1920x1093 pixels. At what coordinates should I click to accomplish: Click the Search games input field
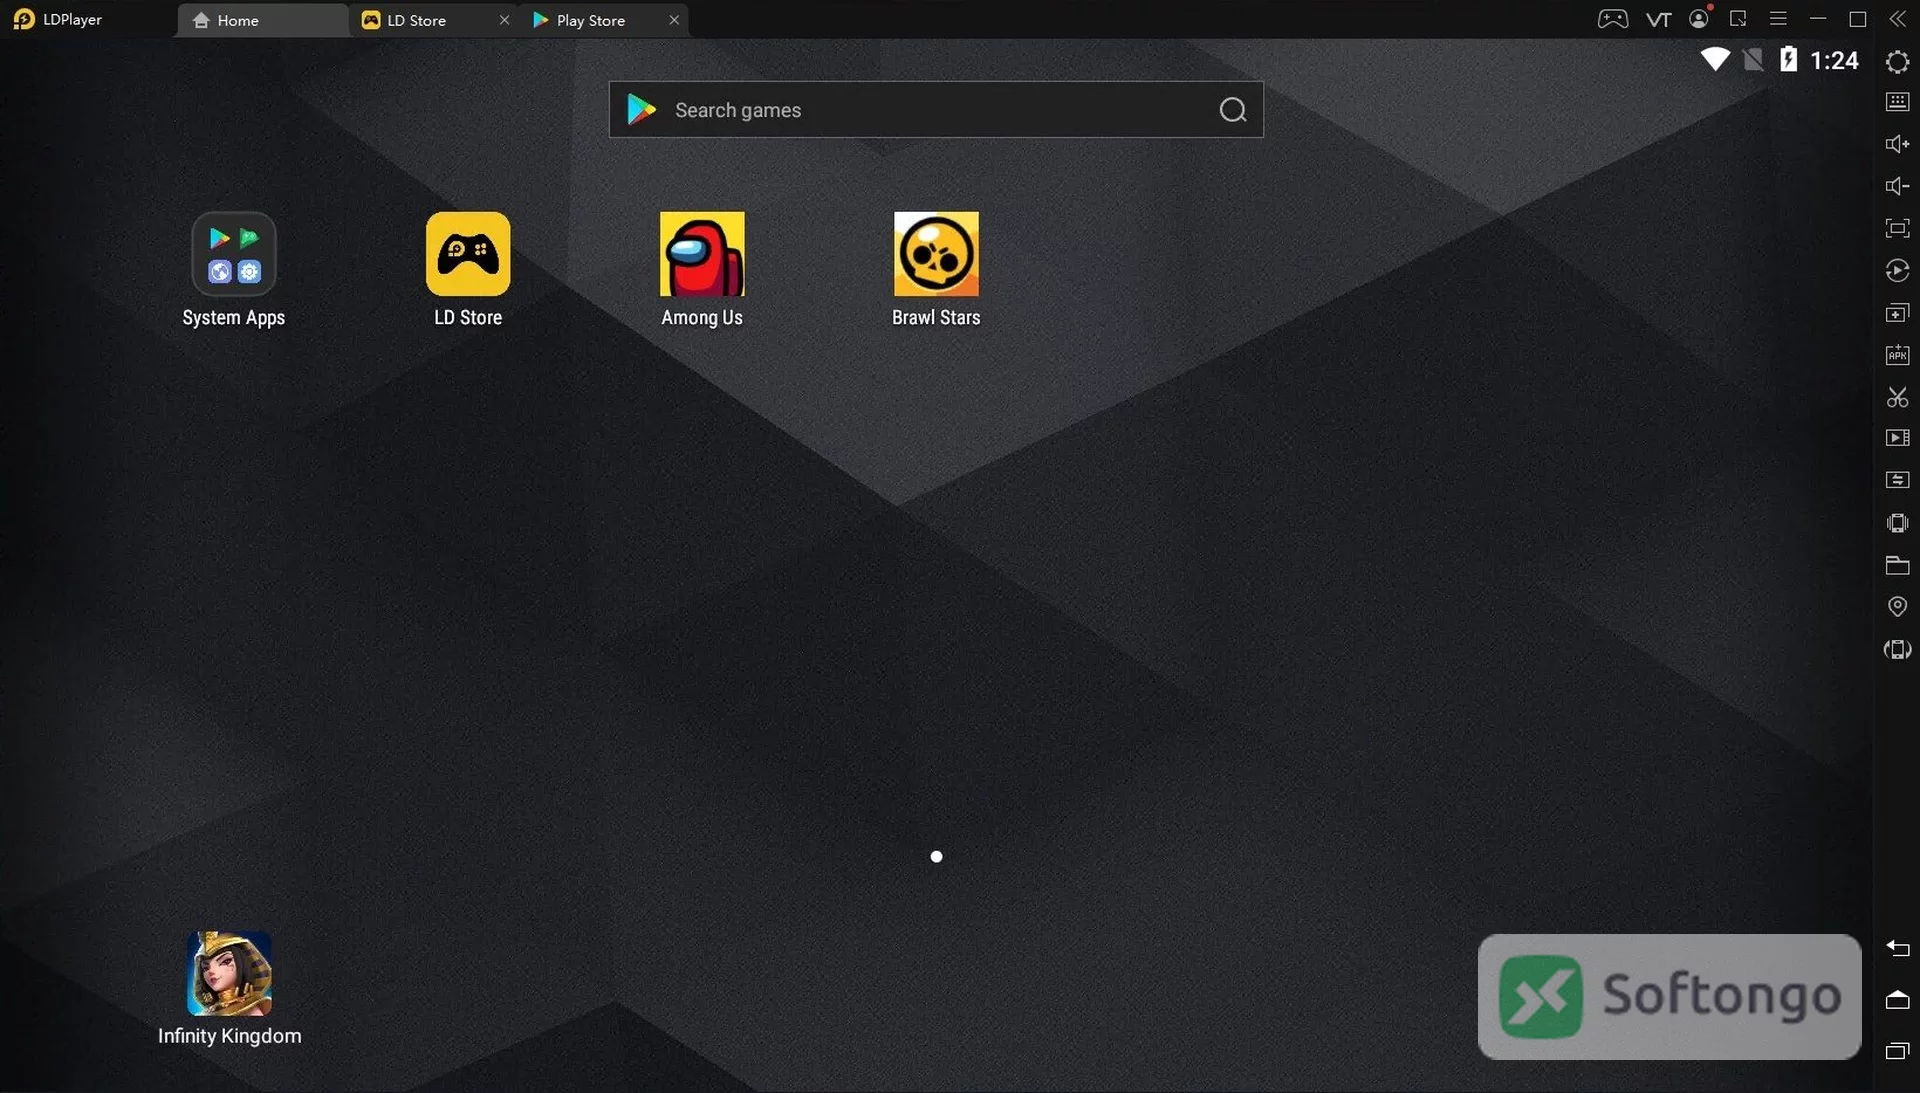click(x=936, y=110)
